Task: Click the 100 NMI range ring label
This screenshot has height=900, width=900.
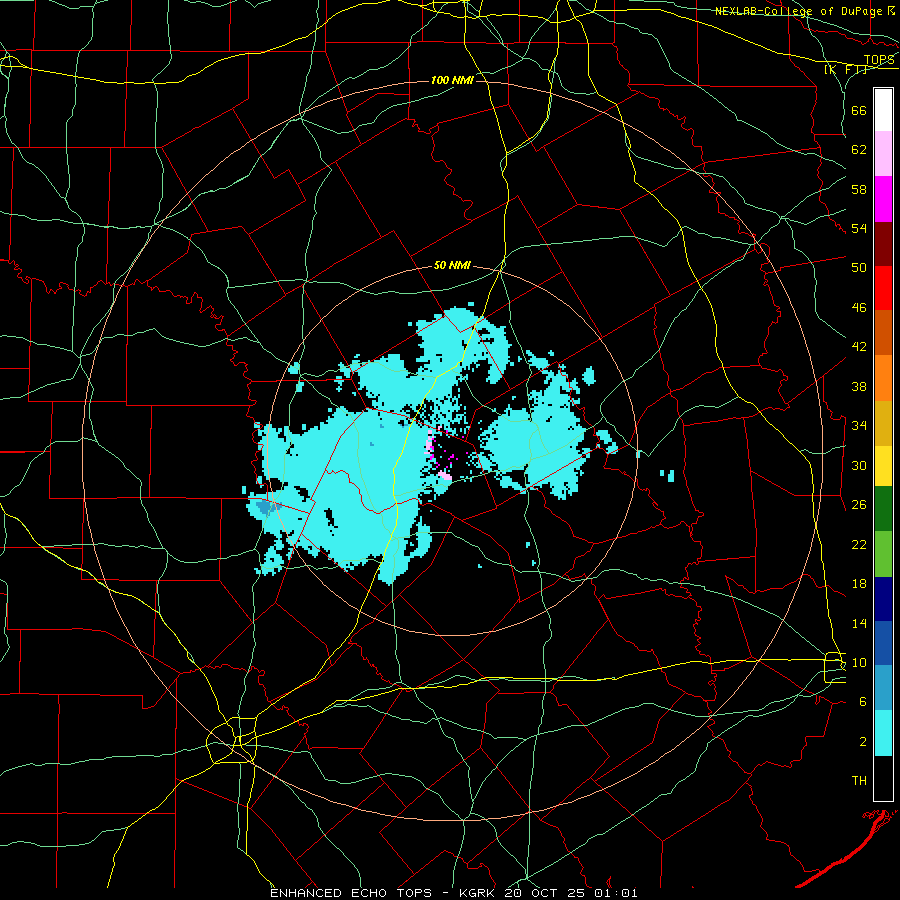Action: click(452, 80)
